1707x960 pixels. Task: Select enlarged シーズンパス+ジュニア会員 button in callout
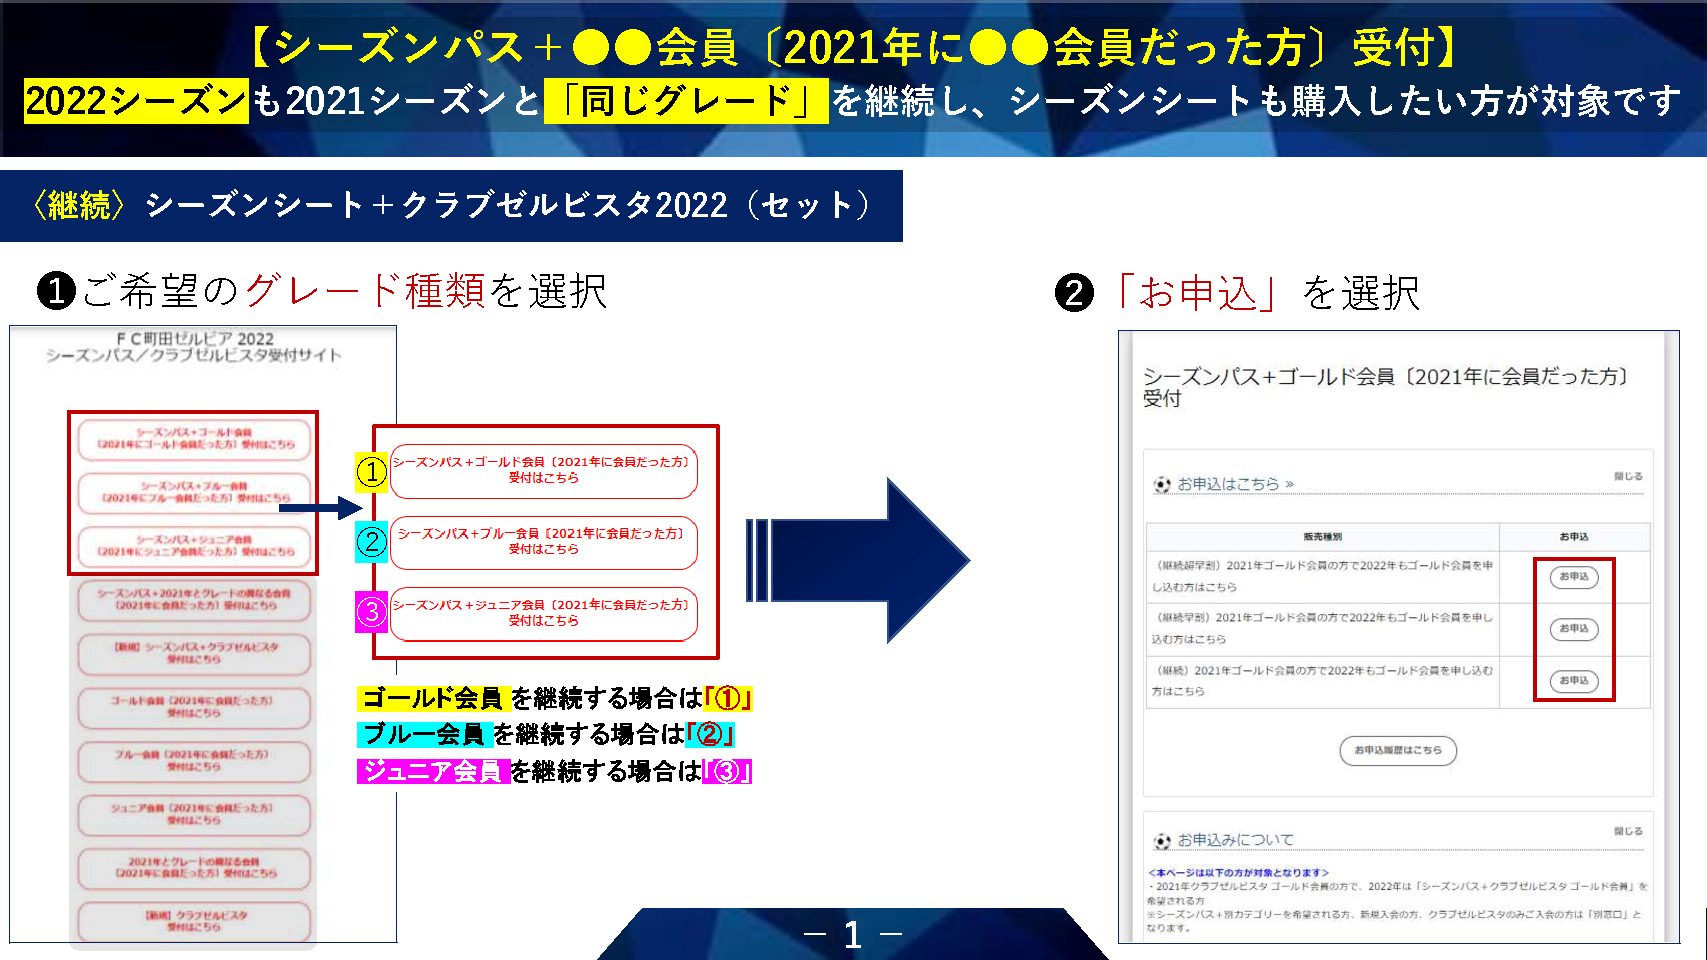coord(543,613)
